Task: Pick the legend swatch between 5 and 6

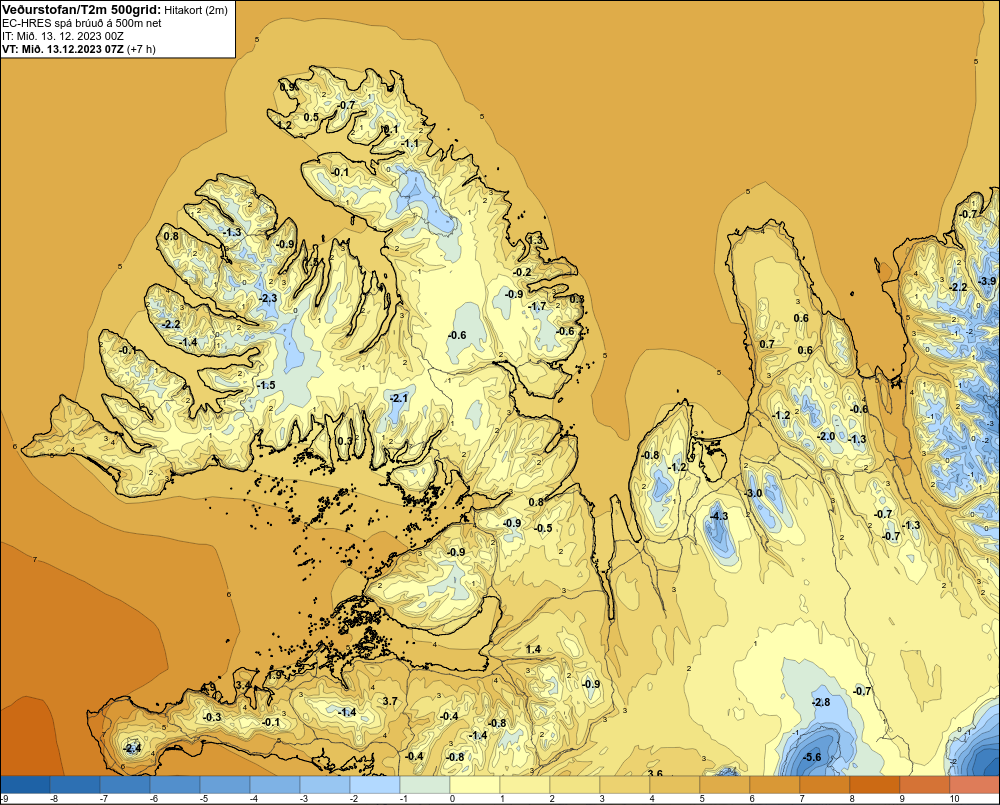Action: coord(725,784)
